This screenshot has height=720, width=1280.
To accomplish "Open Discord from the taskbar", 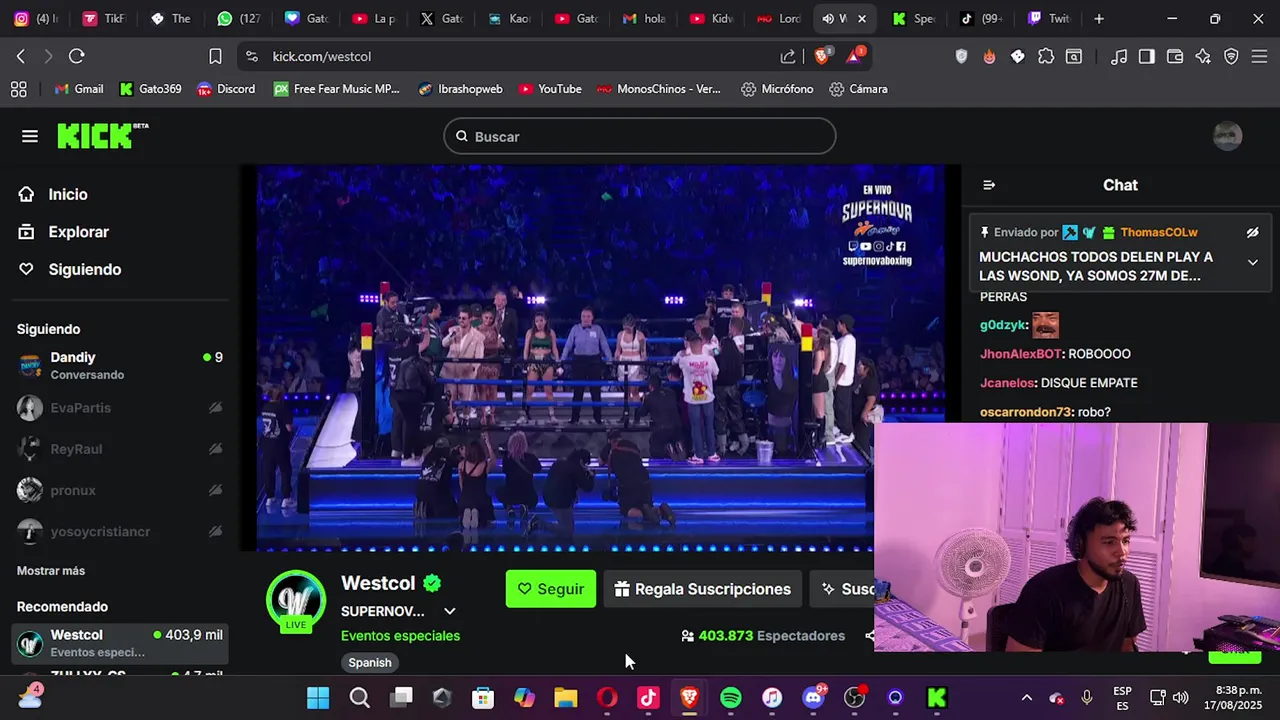I will pyautogui.click(x=814, y=698).
